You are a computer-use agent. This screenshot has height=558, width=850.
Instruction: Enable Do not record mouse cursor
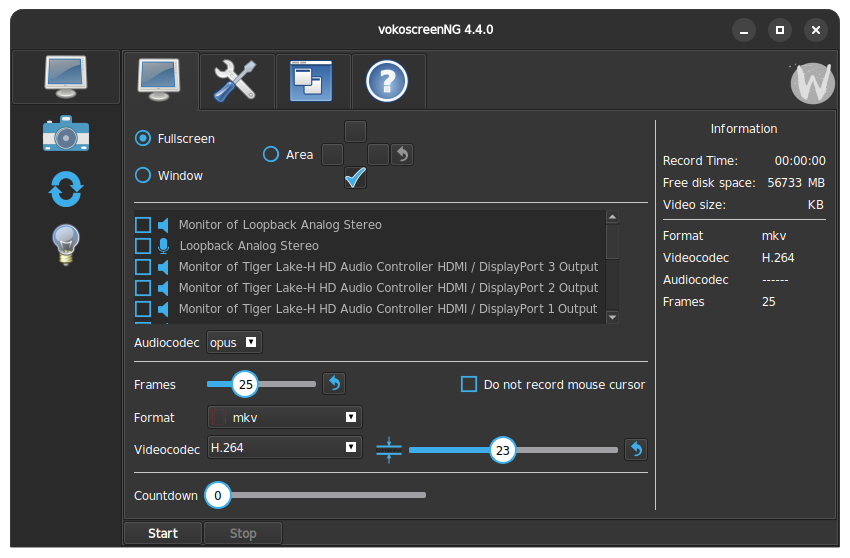[x=468, y=384]
